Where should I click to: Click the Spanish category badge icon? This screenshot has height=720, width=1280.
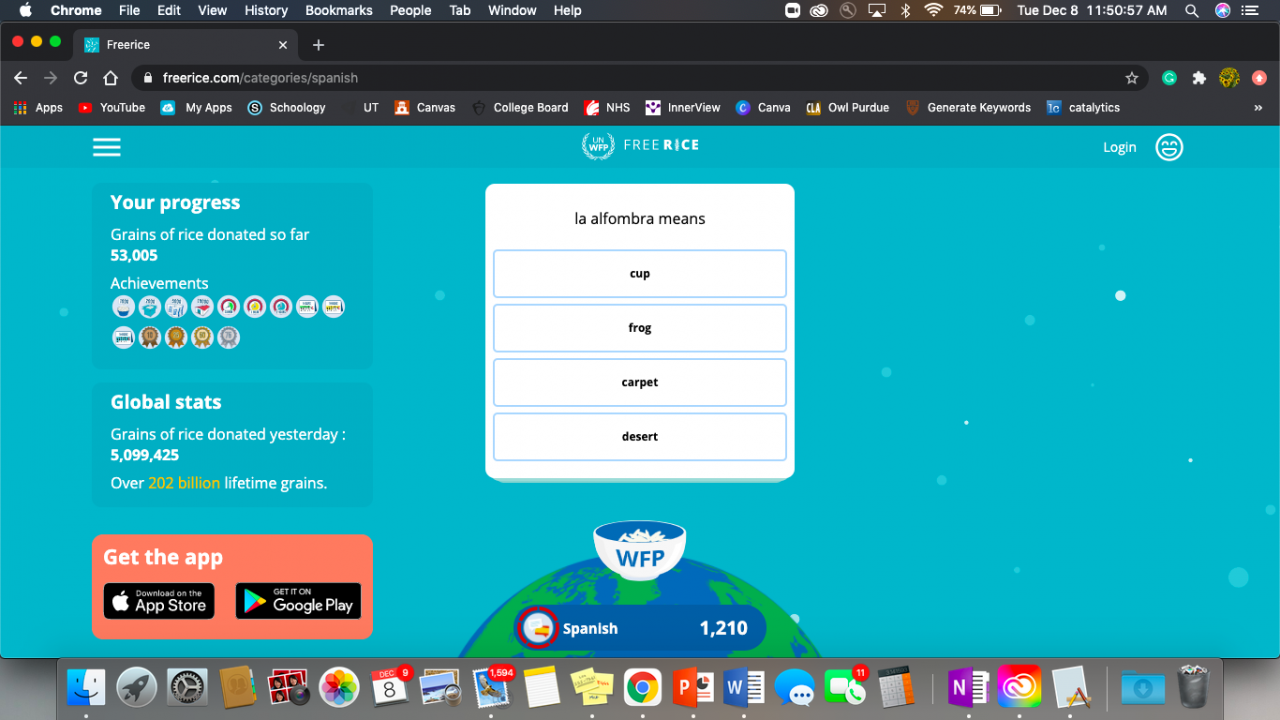click(538, 628)
